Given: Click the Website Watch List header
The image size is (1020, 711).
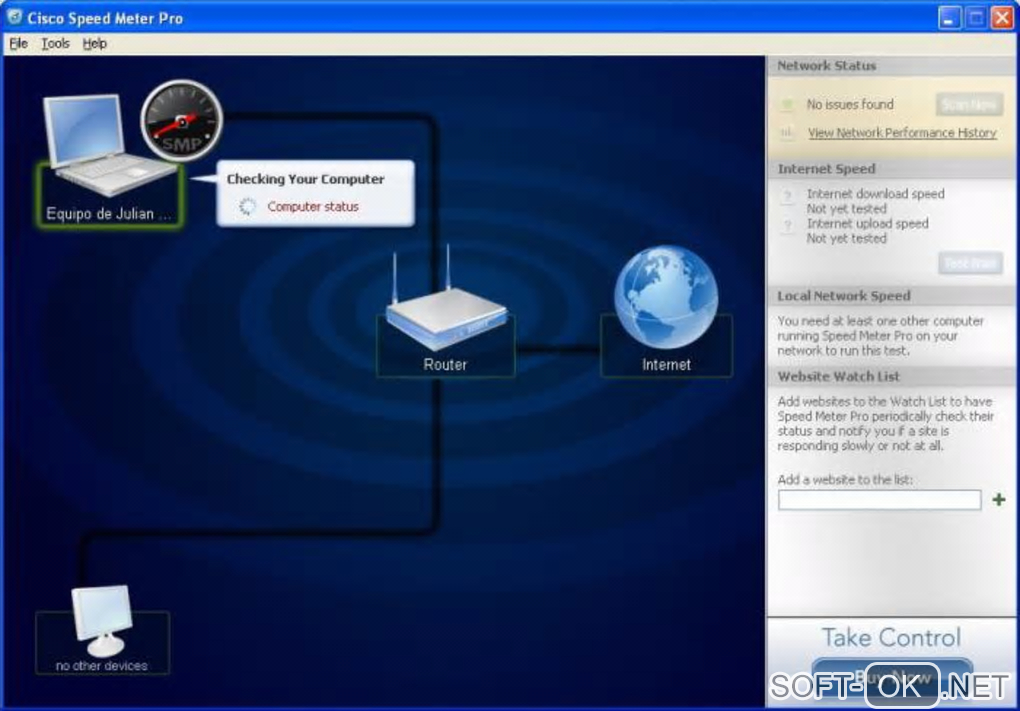Looking at the screenshot, I should point(839,377).
